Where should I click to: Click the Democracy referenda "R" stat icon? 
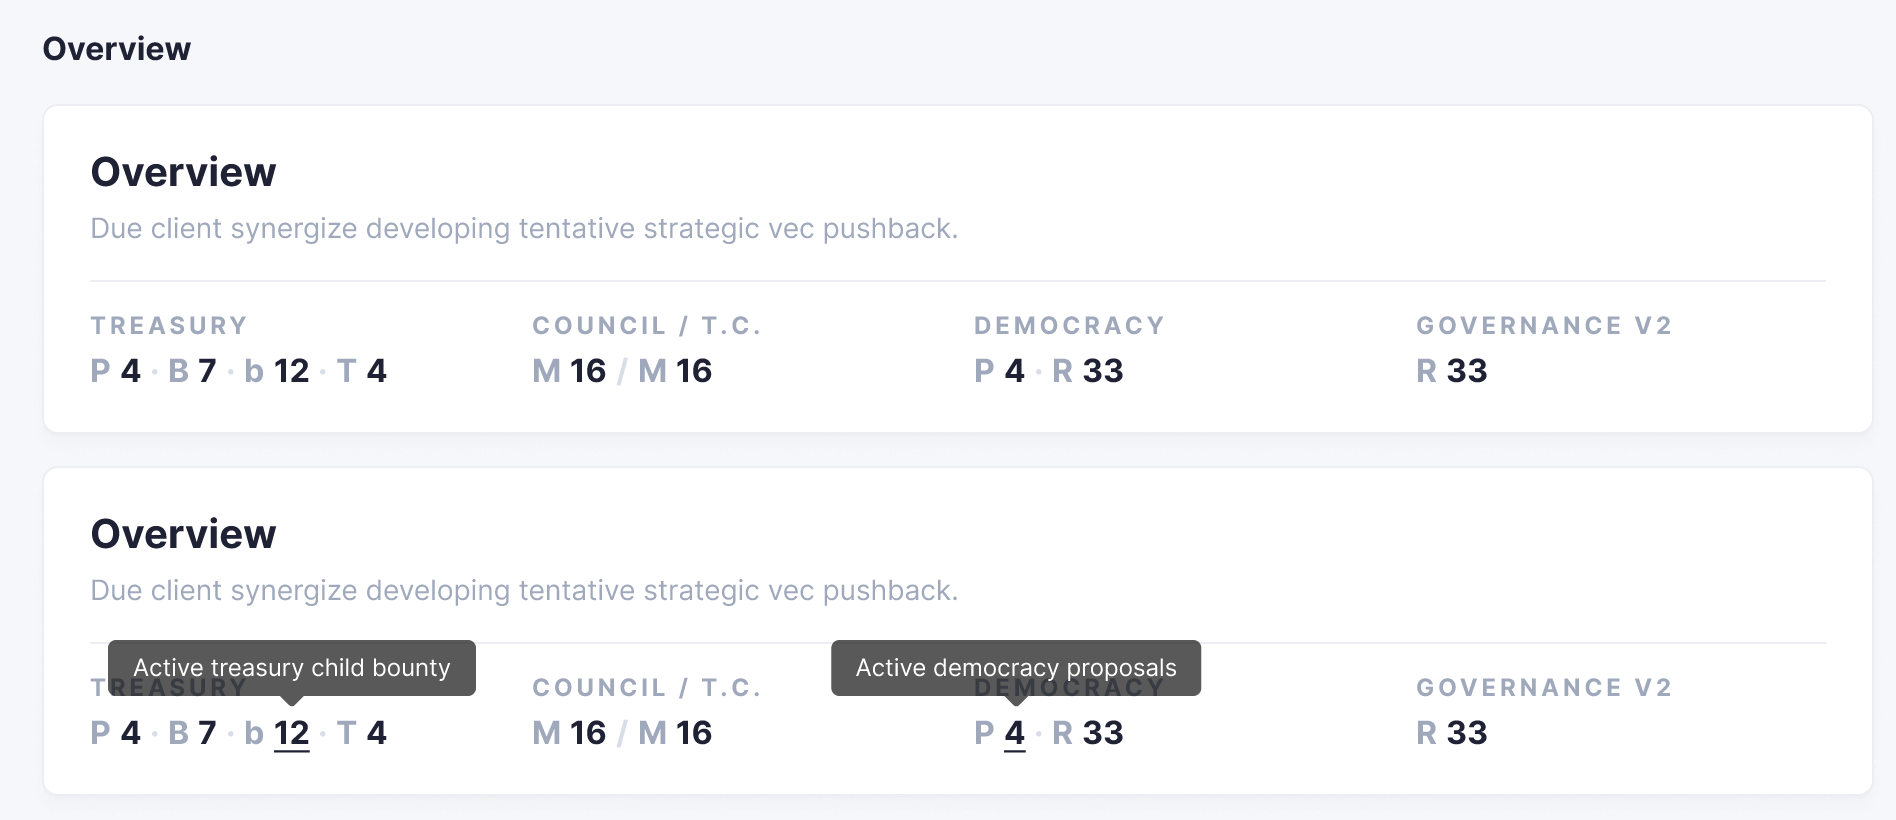pos(1064,370)
